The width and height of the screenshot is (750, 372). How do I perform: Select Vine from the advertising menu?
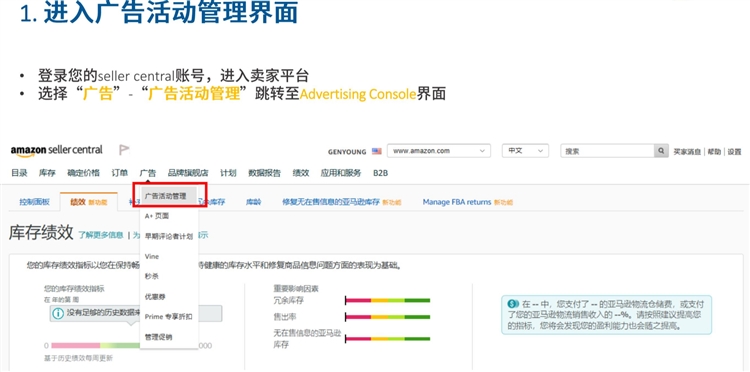(x=151, y=257)
